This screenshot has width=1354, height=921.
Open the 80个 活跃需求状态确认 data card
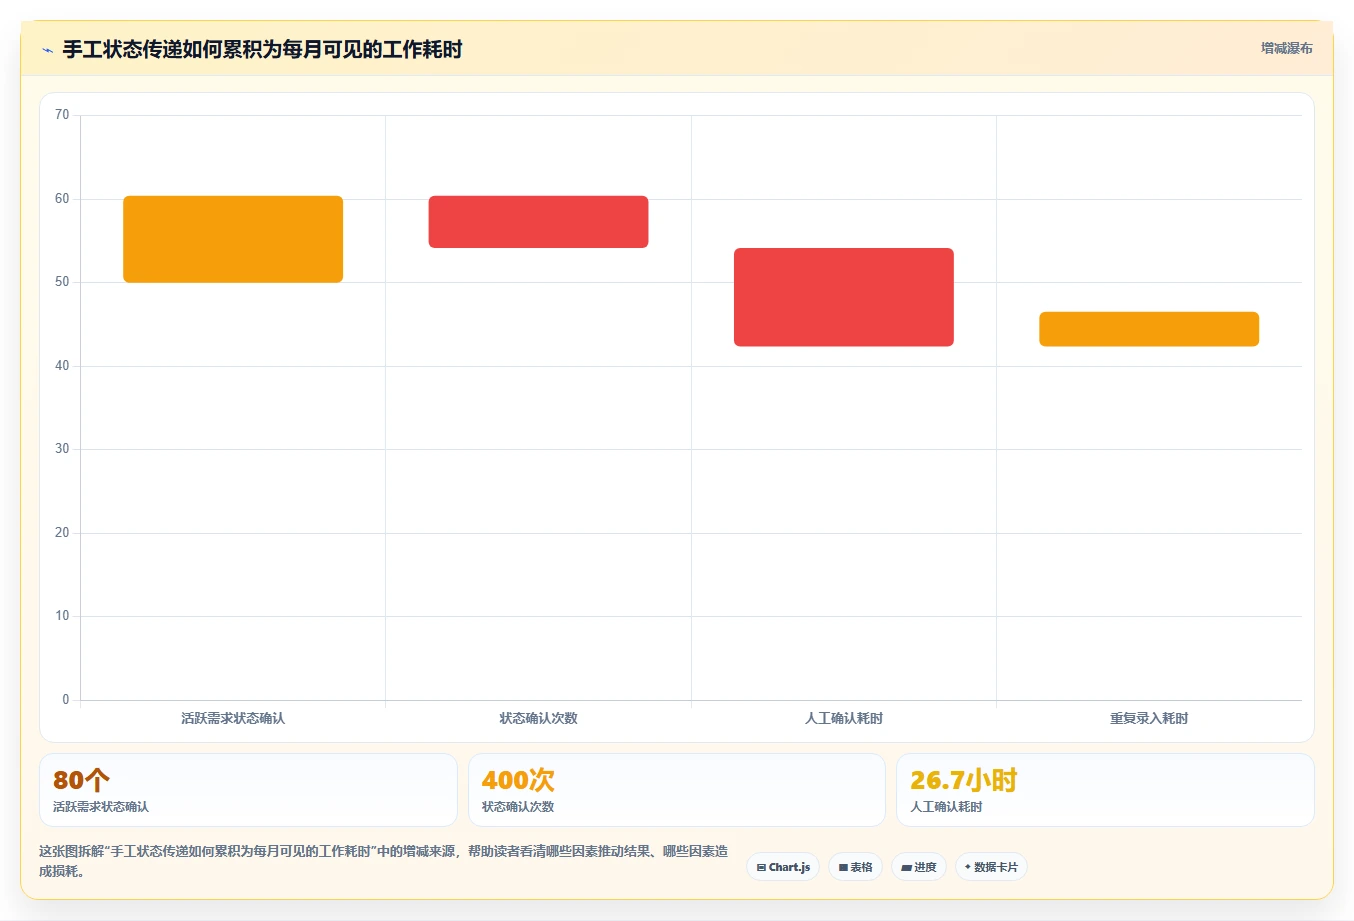(248, 790)
